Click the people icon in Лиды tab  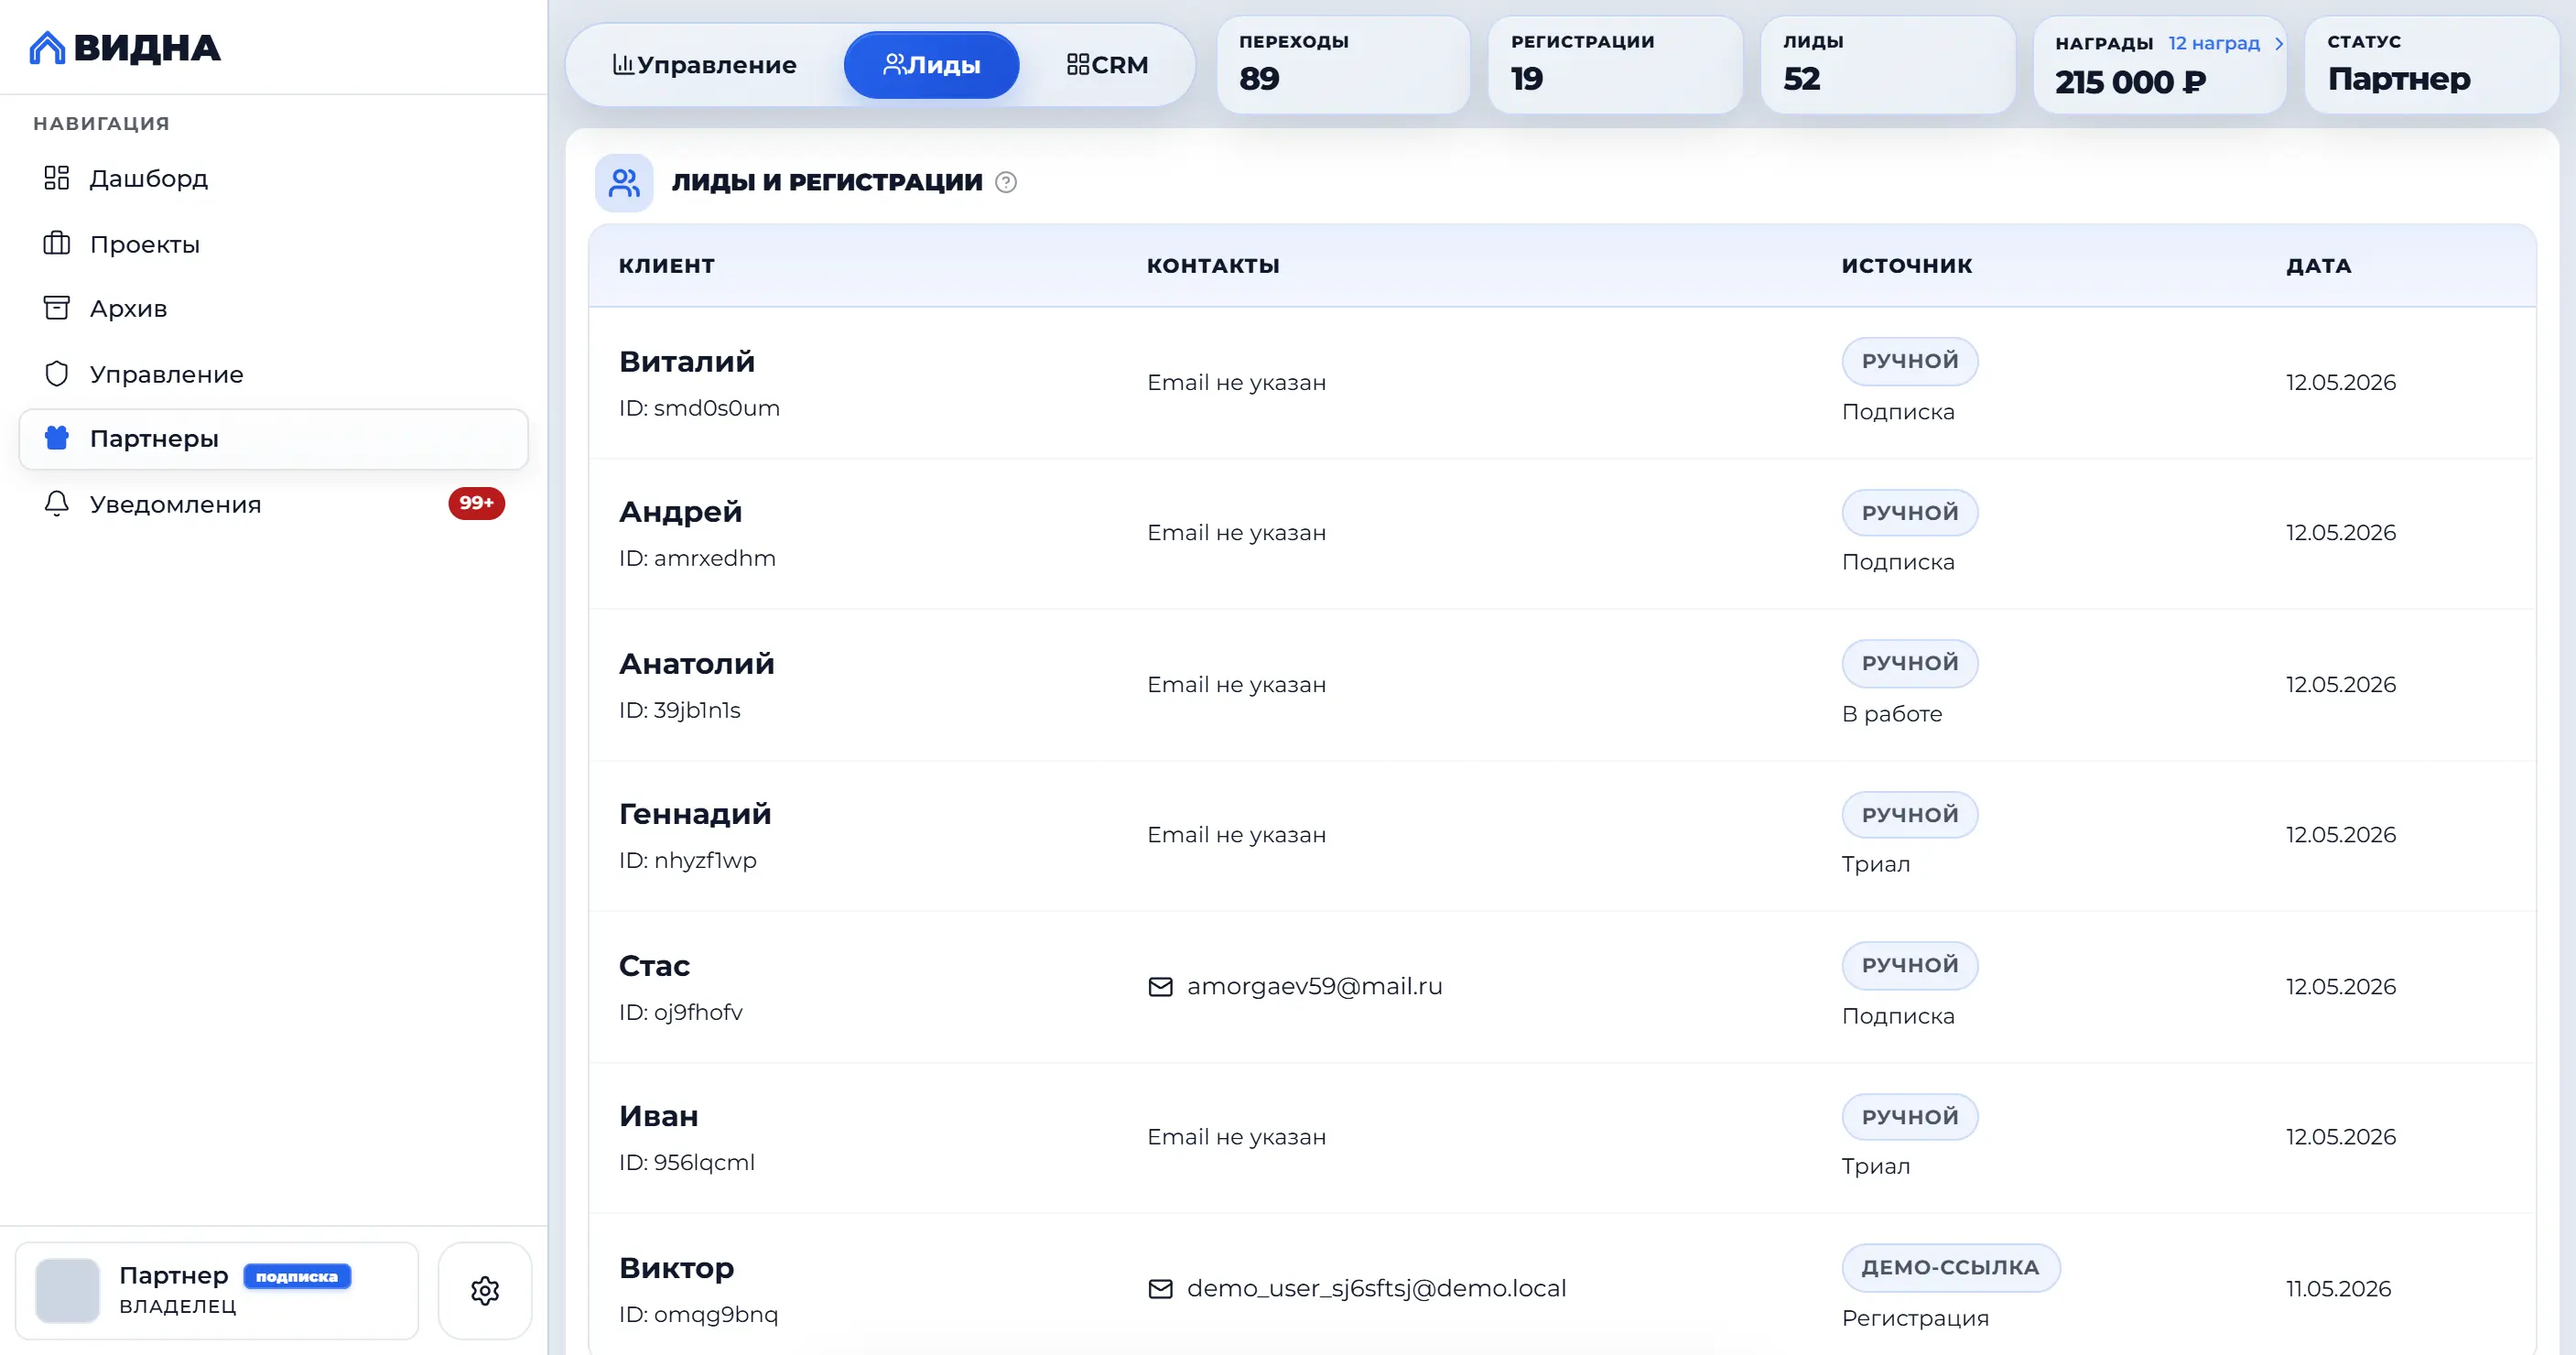(x=894, y=64)
